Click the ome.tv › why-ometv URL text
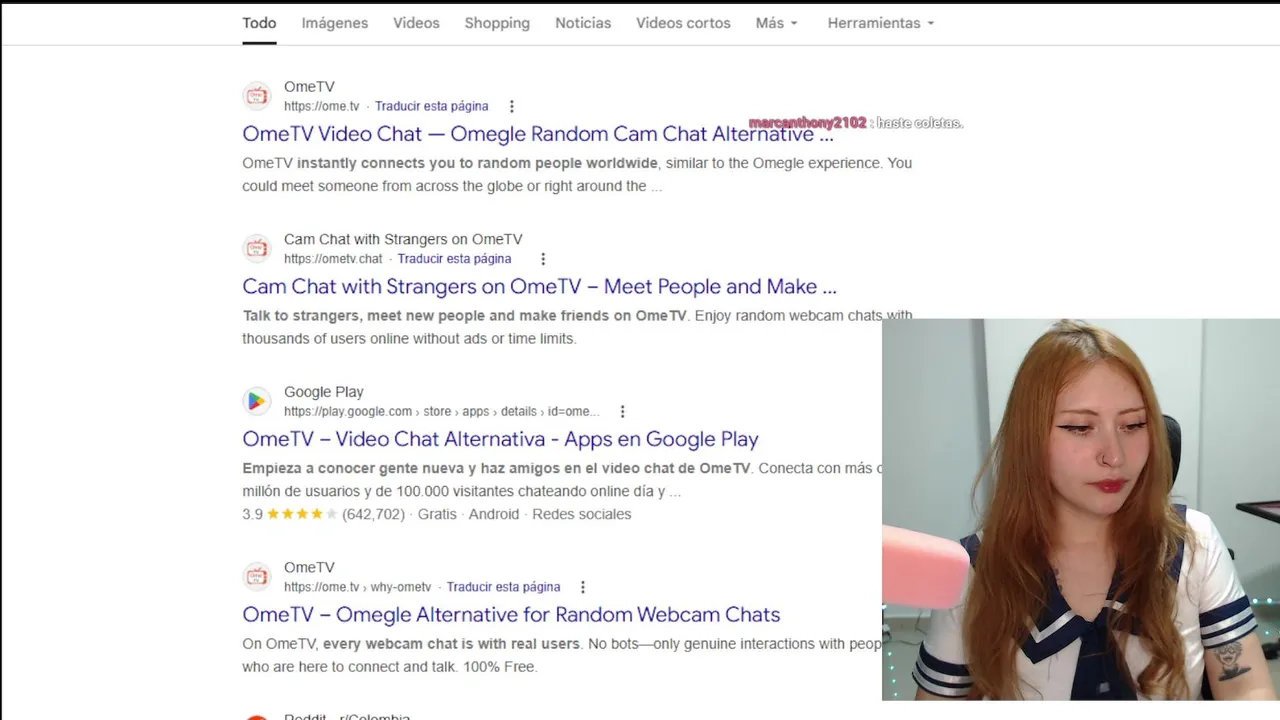Image resolution: width=1280 pixels, height=720 pixels. [357, 587]
